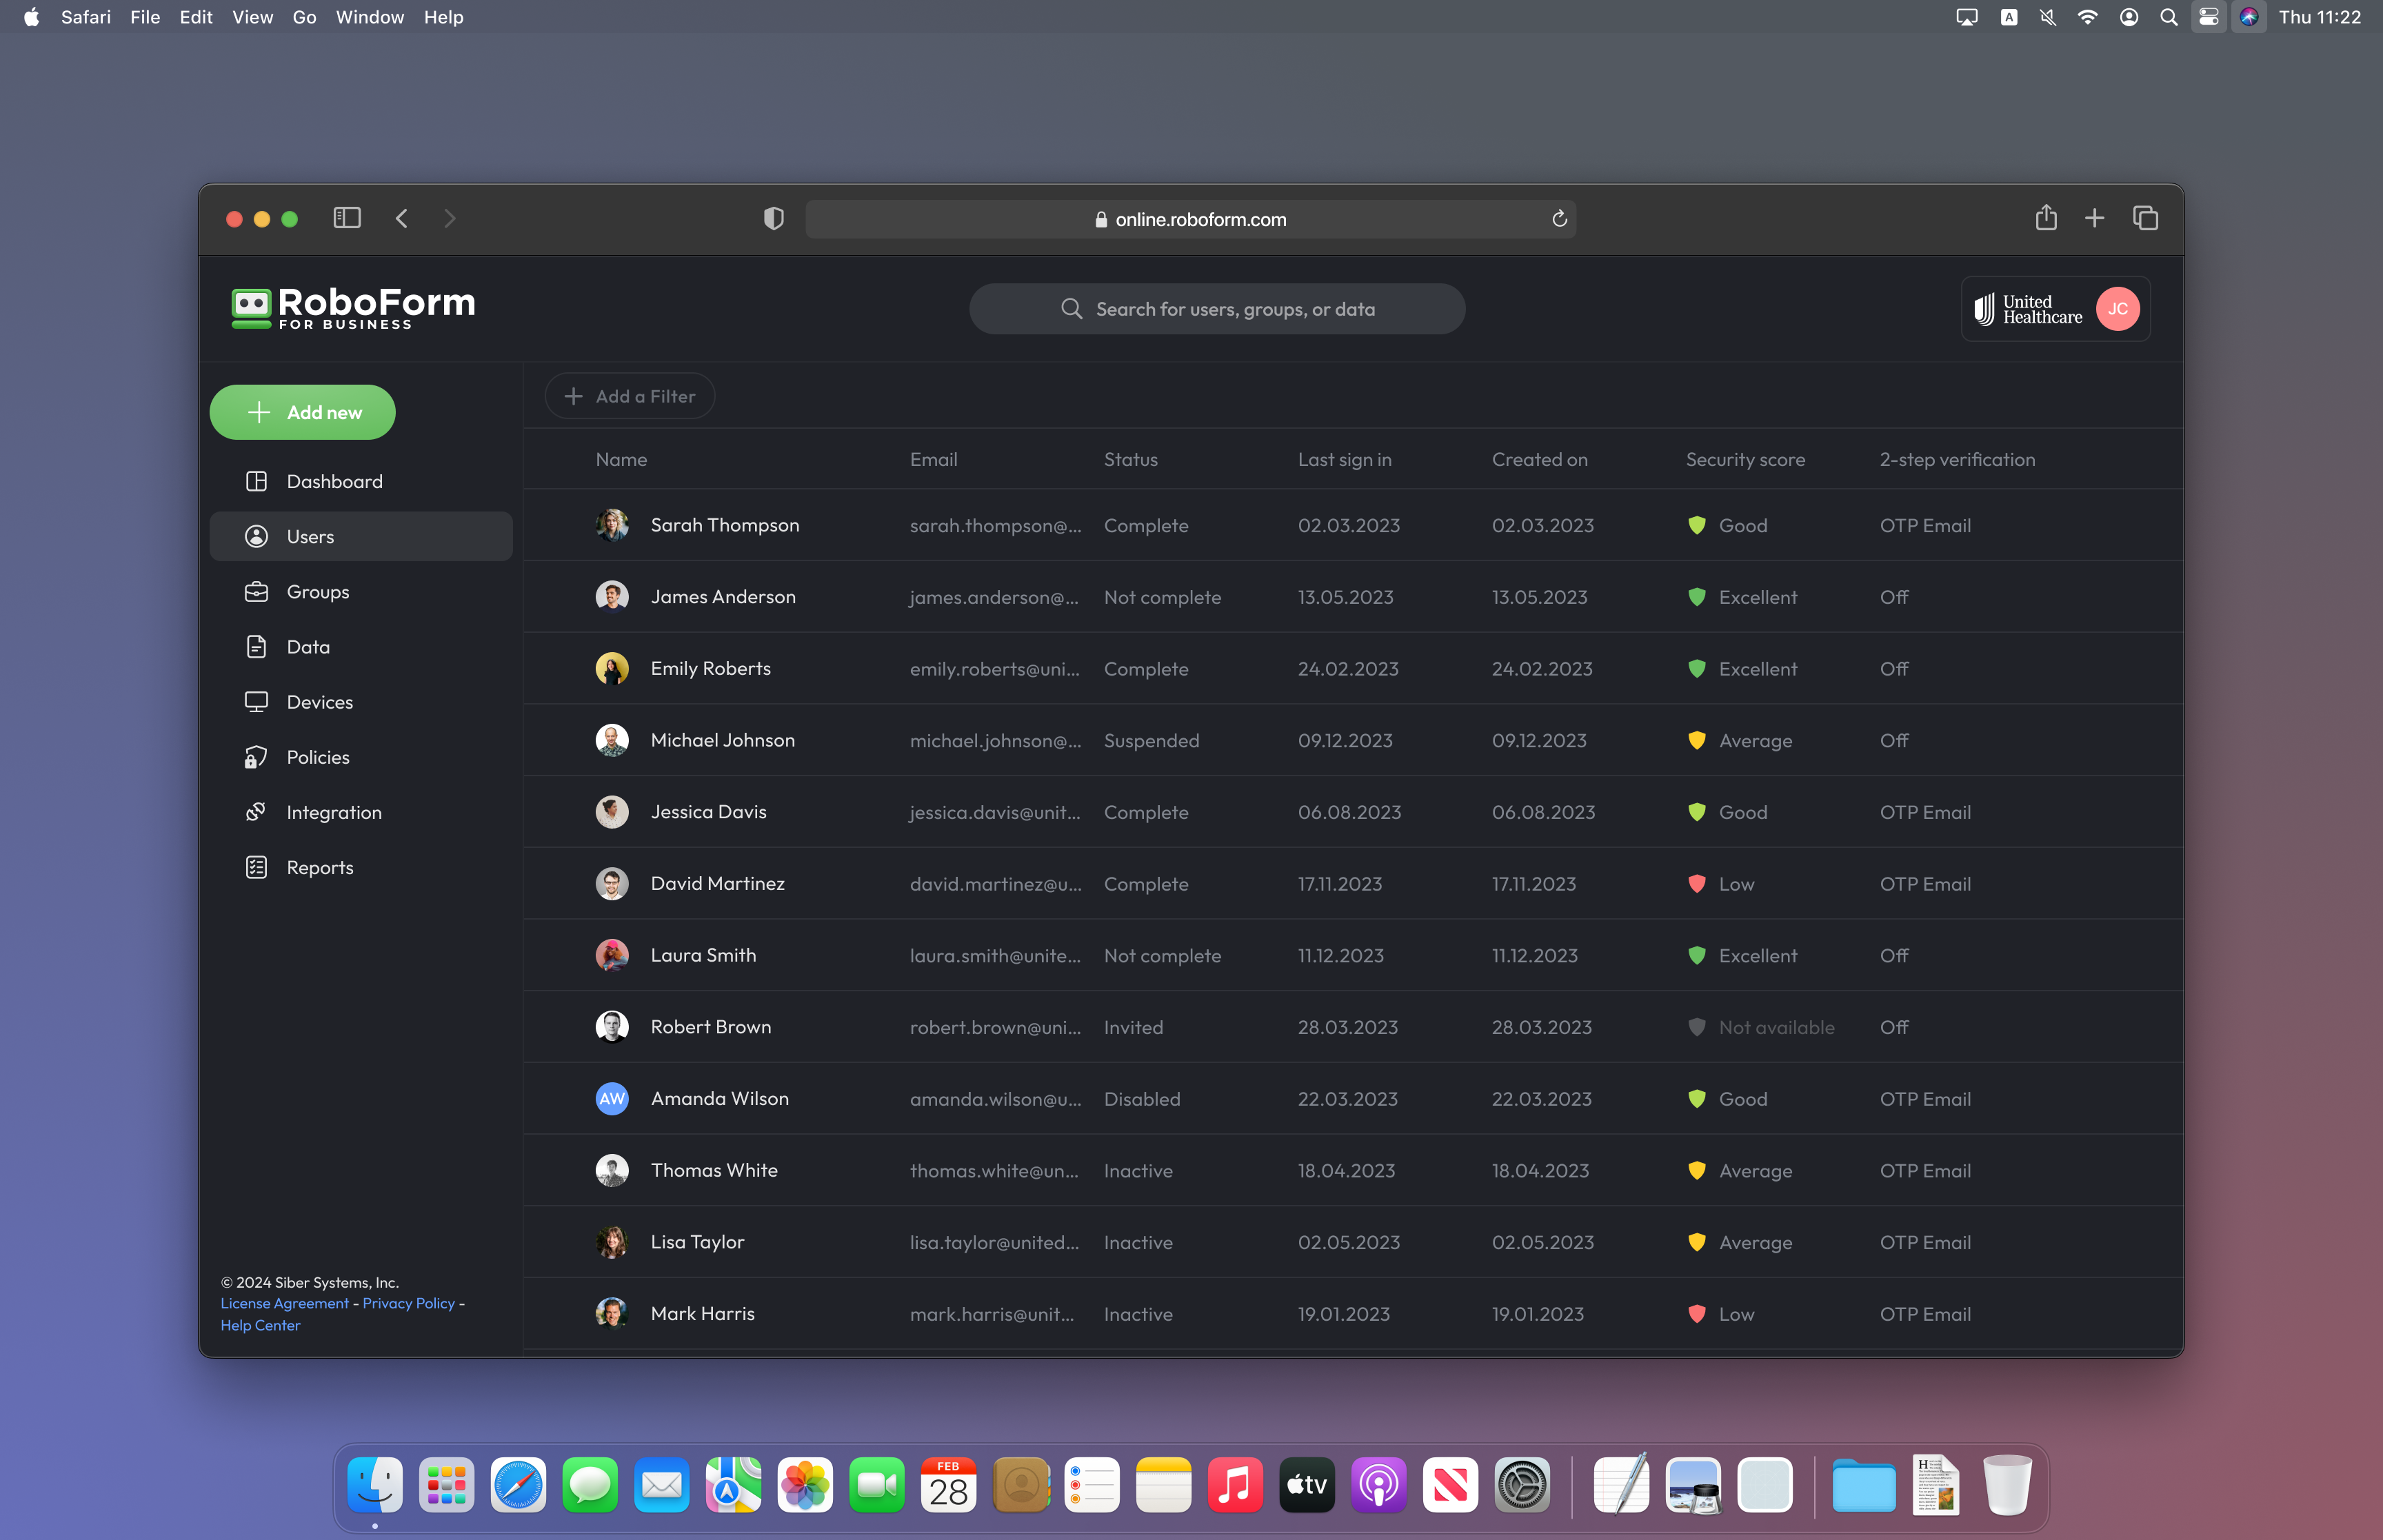2383x1540 pixels.
Task: Open the Policies section
Action: point(317,756)
